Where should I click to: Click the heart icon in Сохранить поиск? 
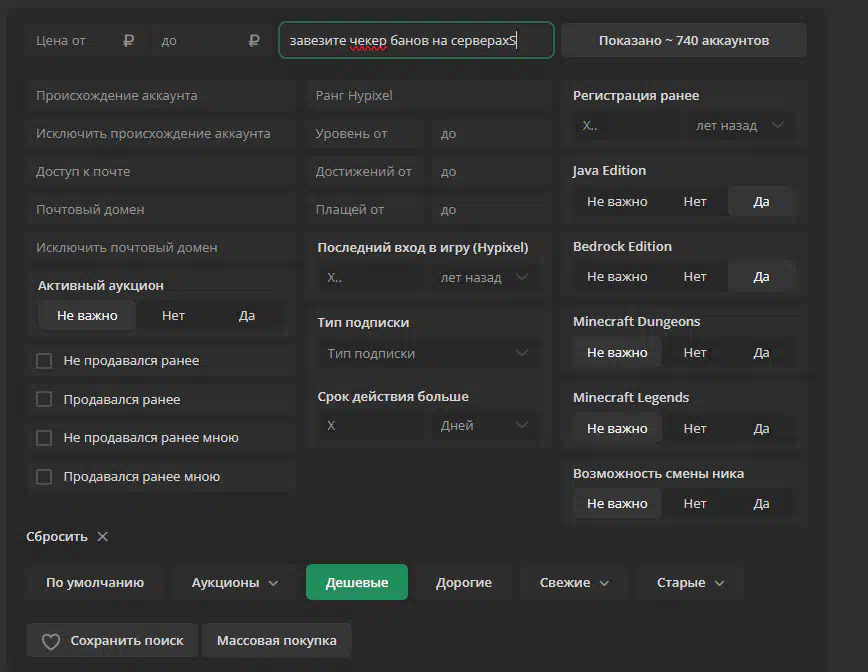coord(51,641)
